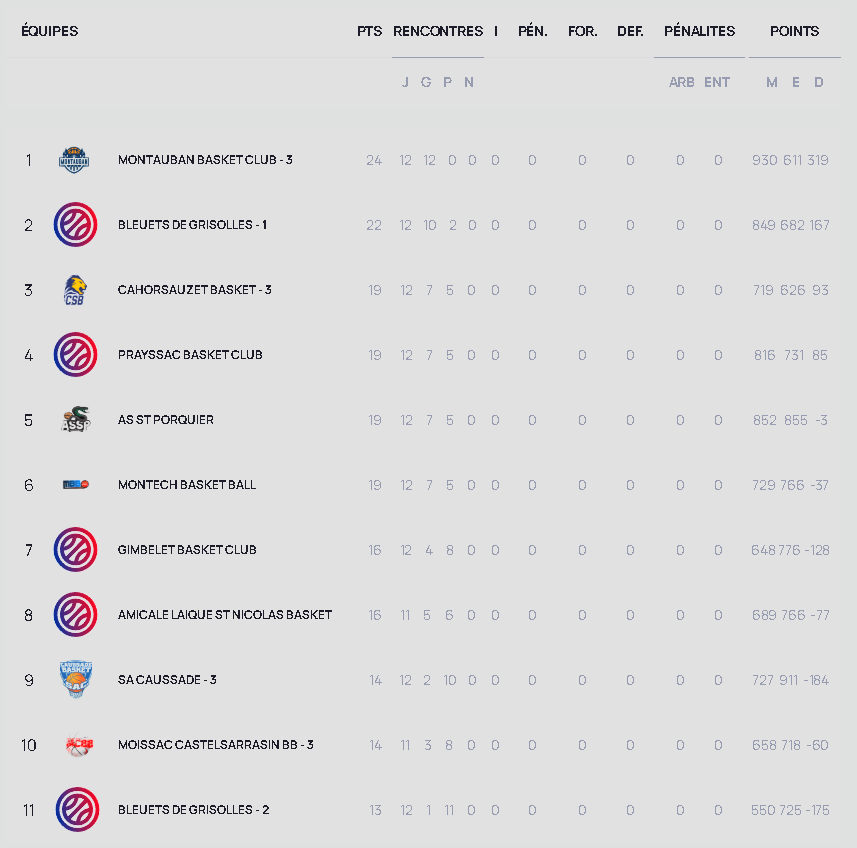This screenshot has width=857, height=848.
Task: Click the Cahors Sauzet CSB lion logo
Action: coord(75,290)
